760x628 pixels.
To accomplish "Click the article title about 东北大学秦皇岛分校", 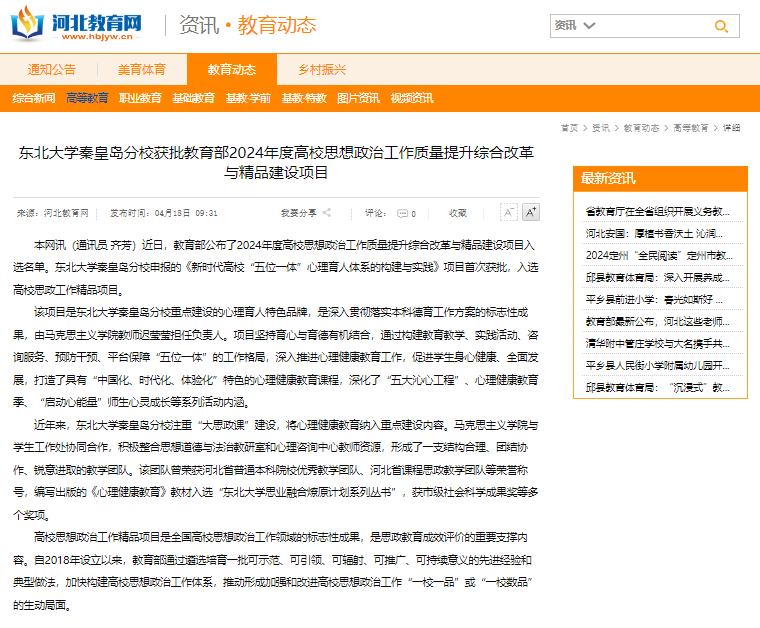I will (276, 162).
